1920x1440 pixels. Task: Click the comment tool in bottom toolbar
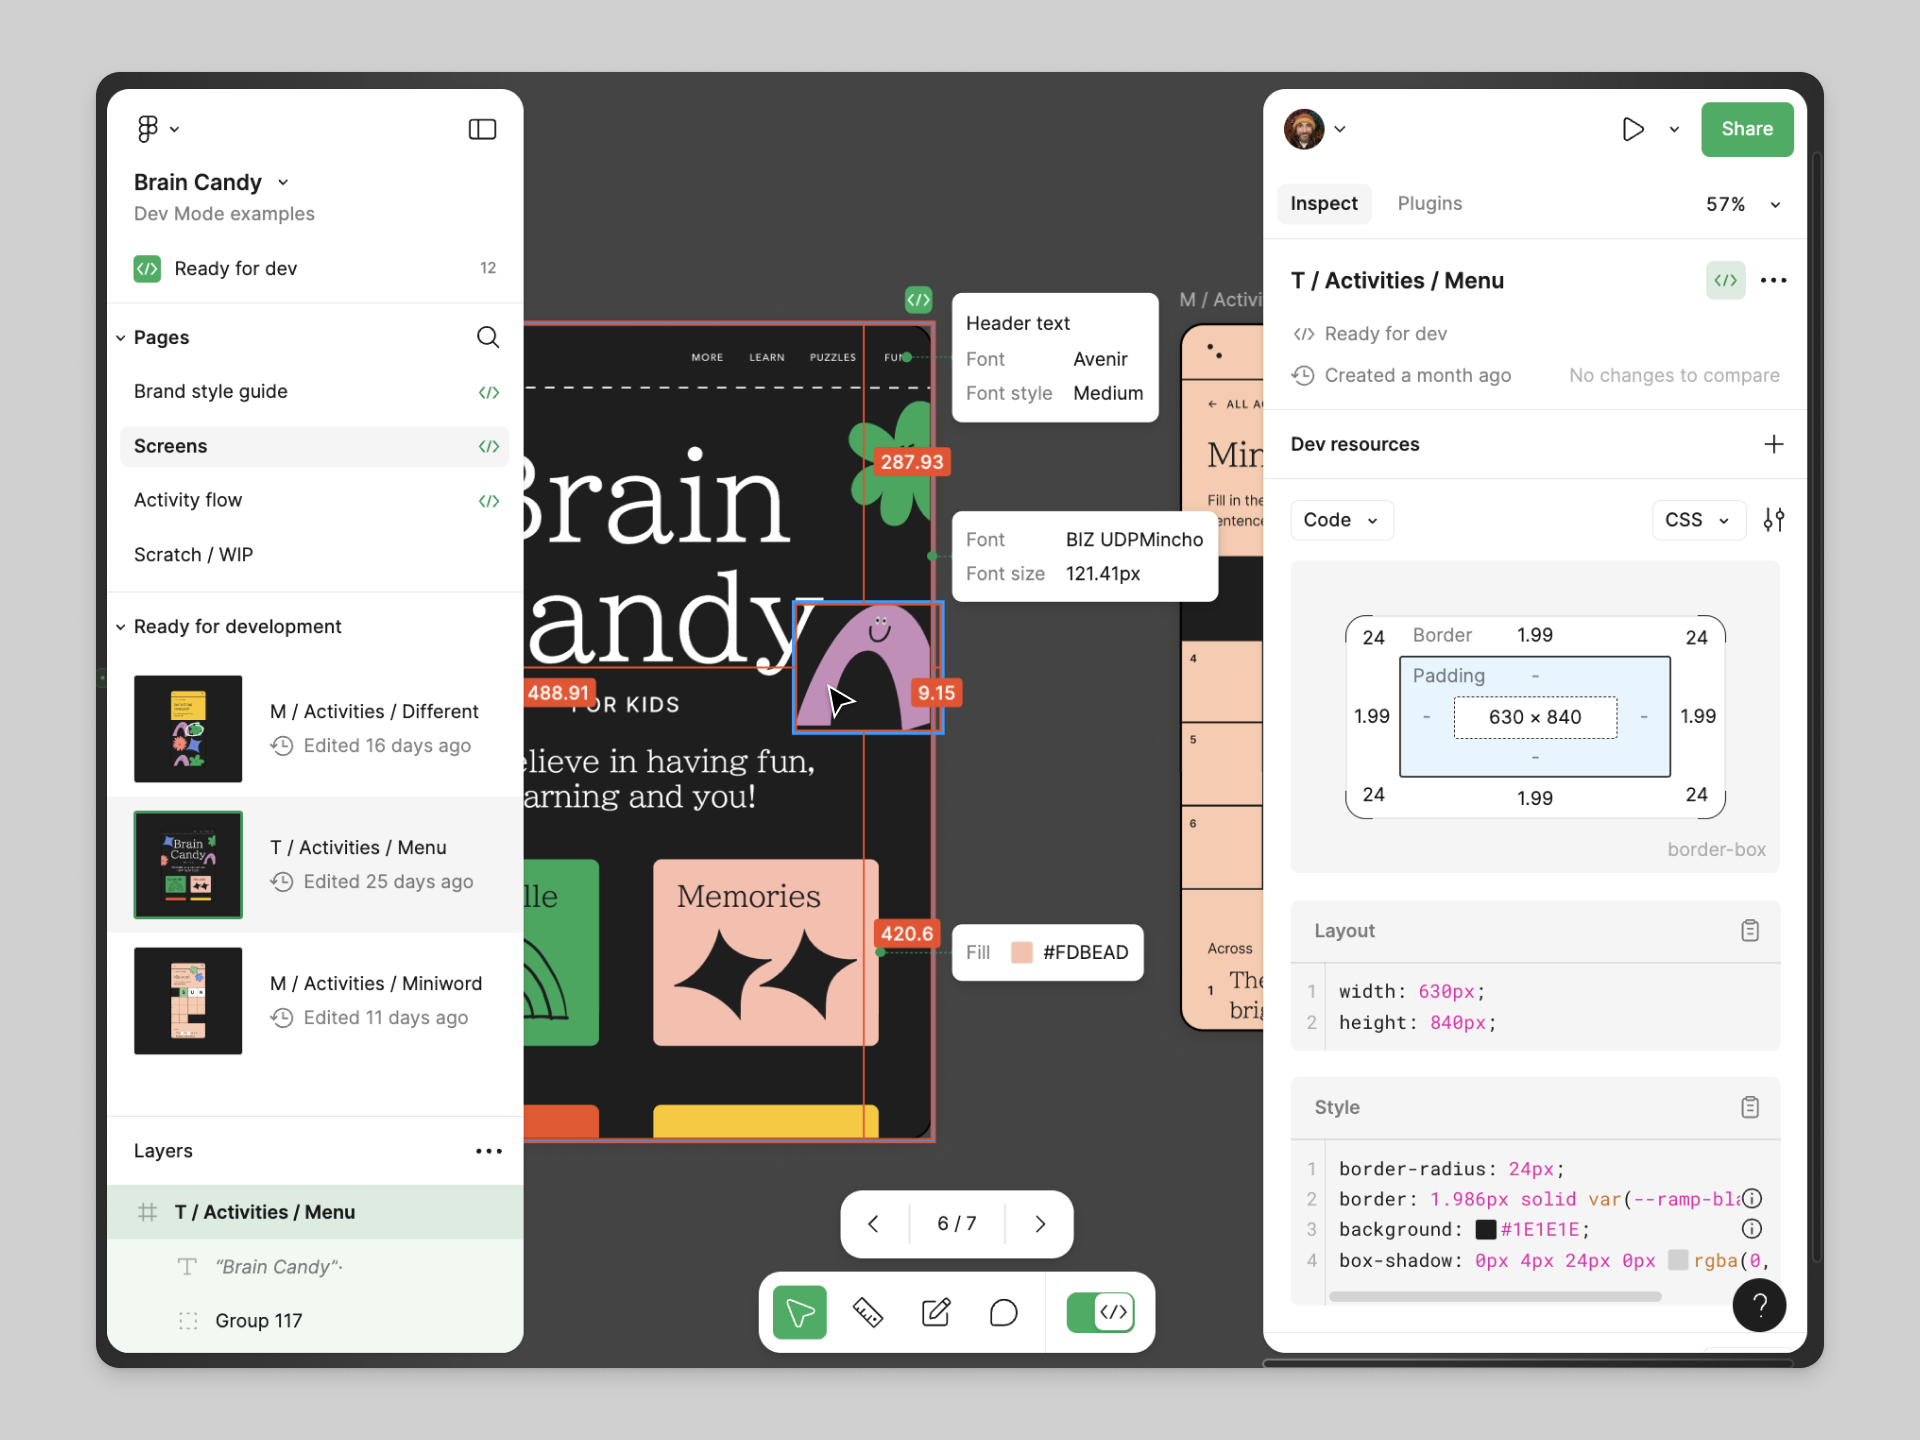(1002, 1311)
